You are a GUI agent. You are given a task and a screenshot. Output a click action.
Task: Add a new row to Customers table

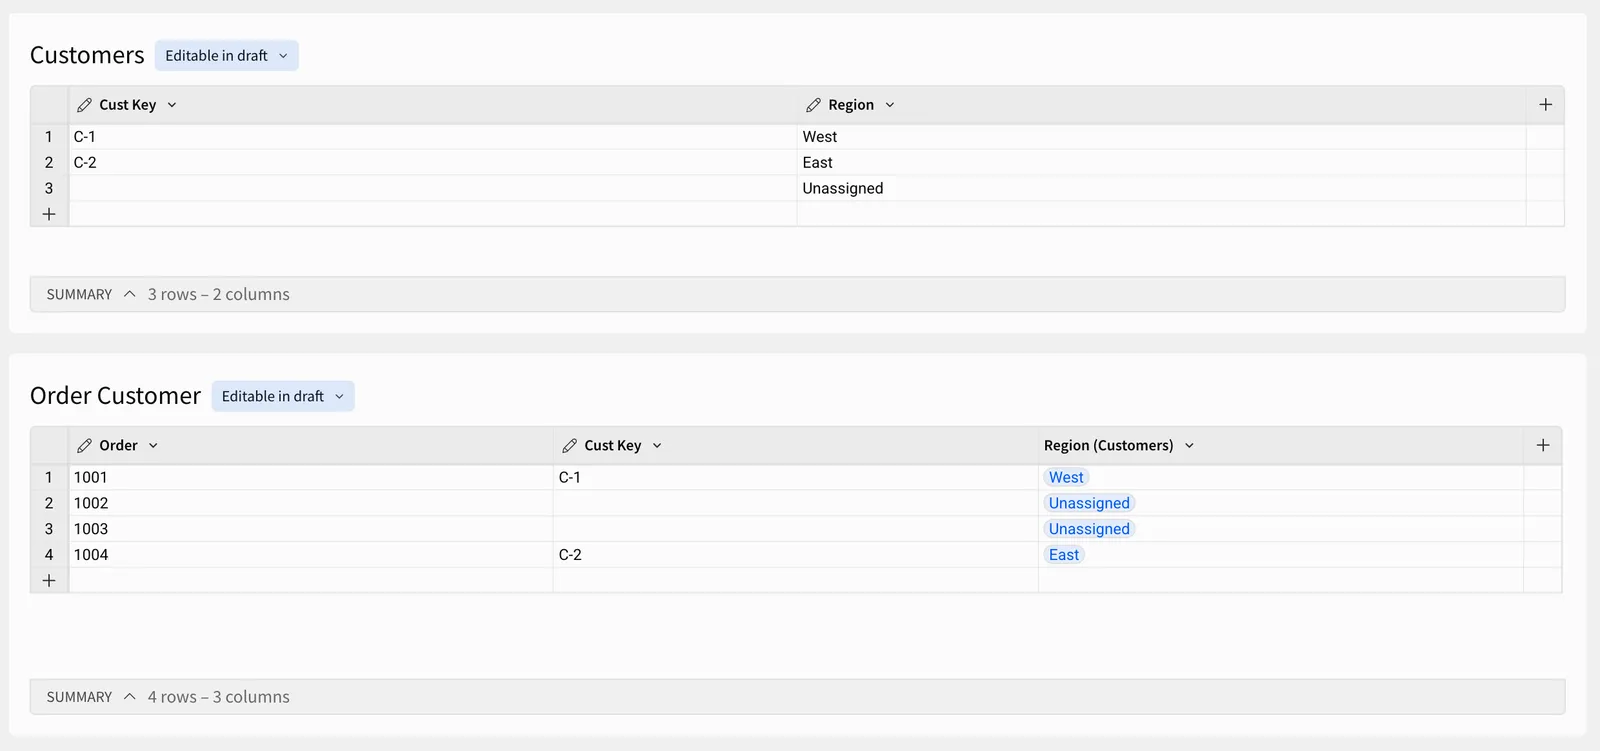click(49, 214)
